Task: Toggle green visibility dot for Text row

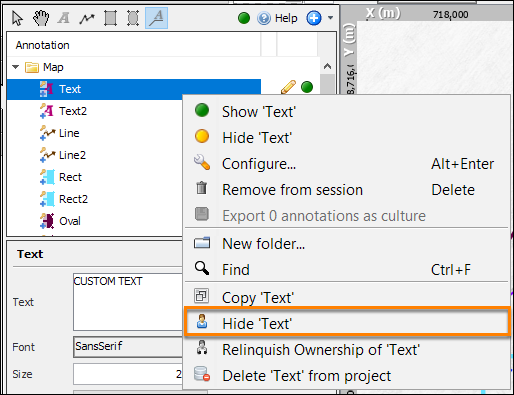Action: pos(307,87)
